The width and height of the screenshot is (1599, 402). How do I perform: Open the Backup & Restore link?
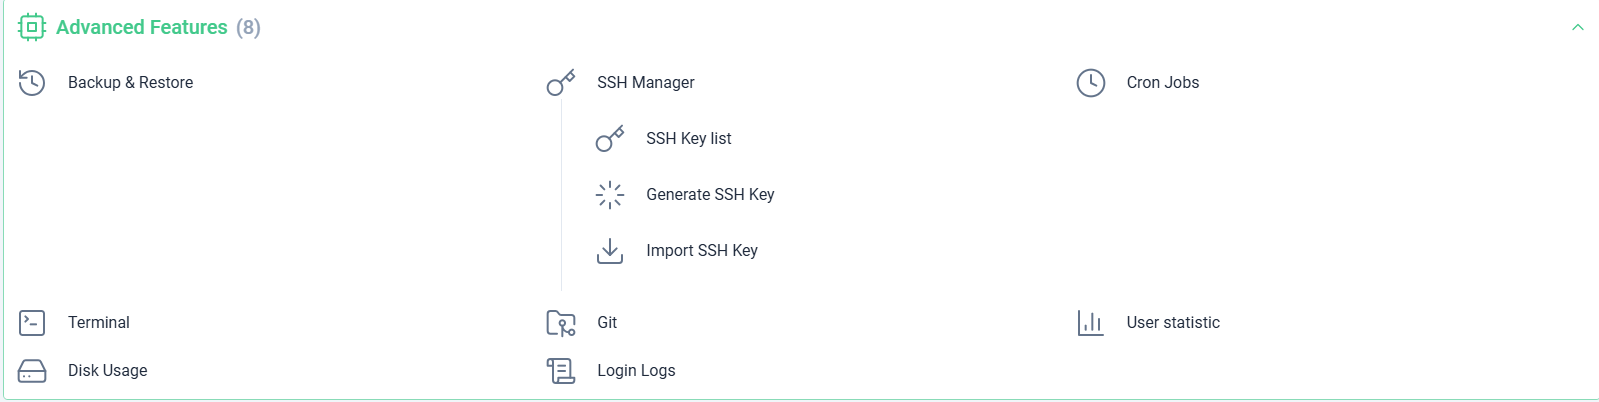click(x=131, y=83)
